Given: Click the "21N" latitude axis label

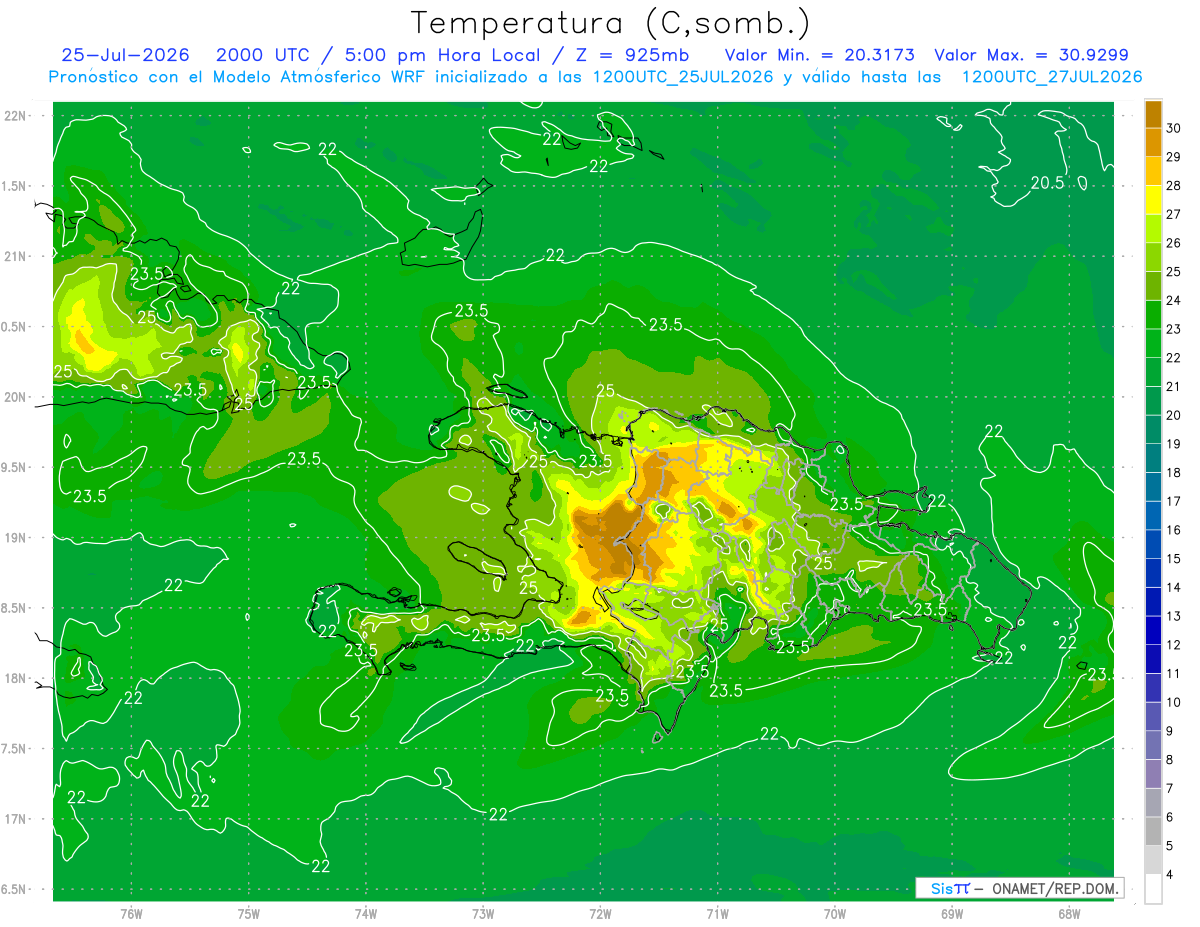Looking at the screenshot, I should click(17, 256).
